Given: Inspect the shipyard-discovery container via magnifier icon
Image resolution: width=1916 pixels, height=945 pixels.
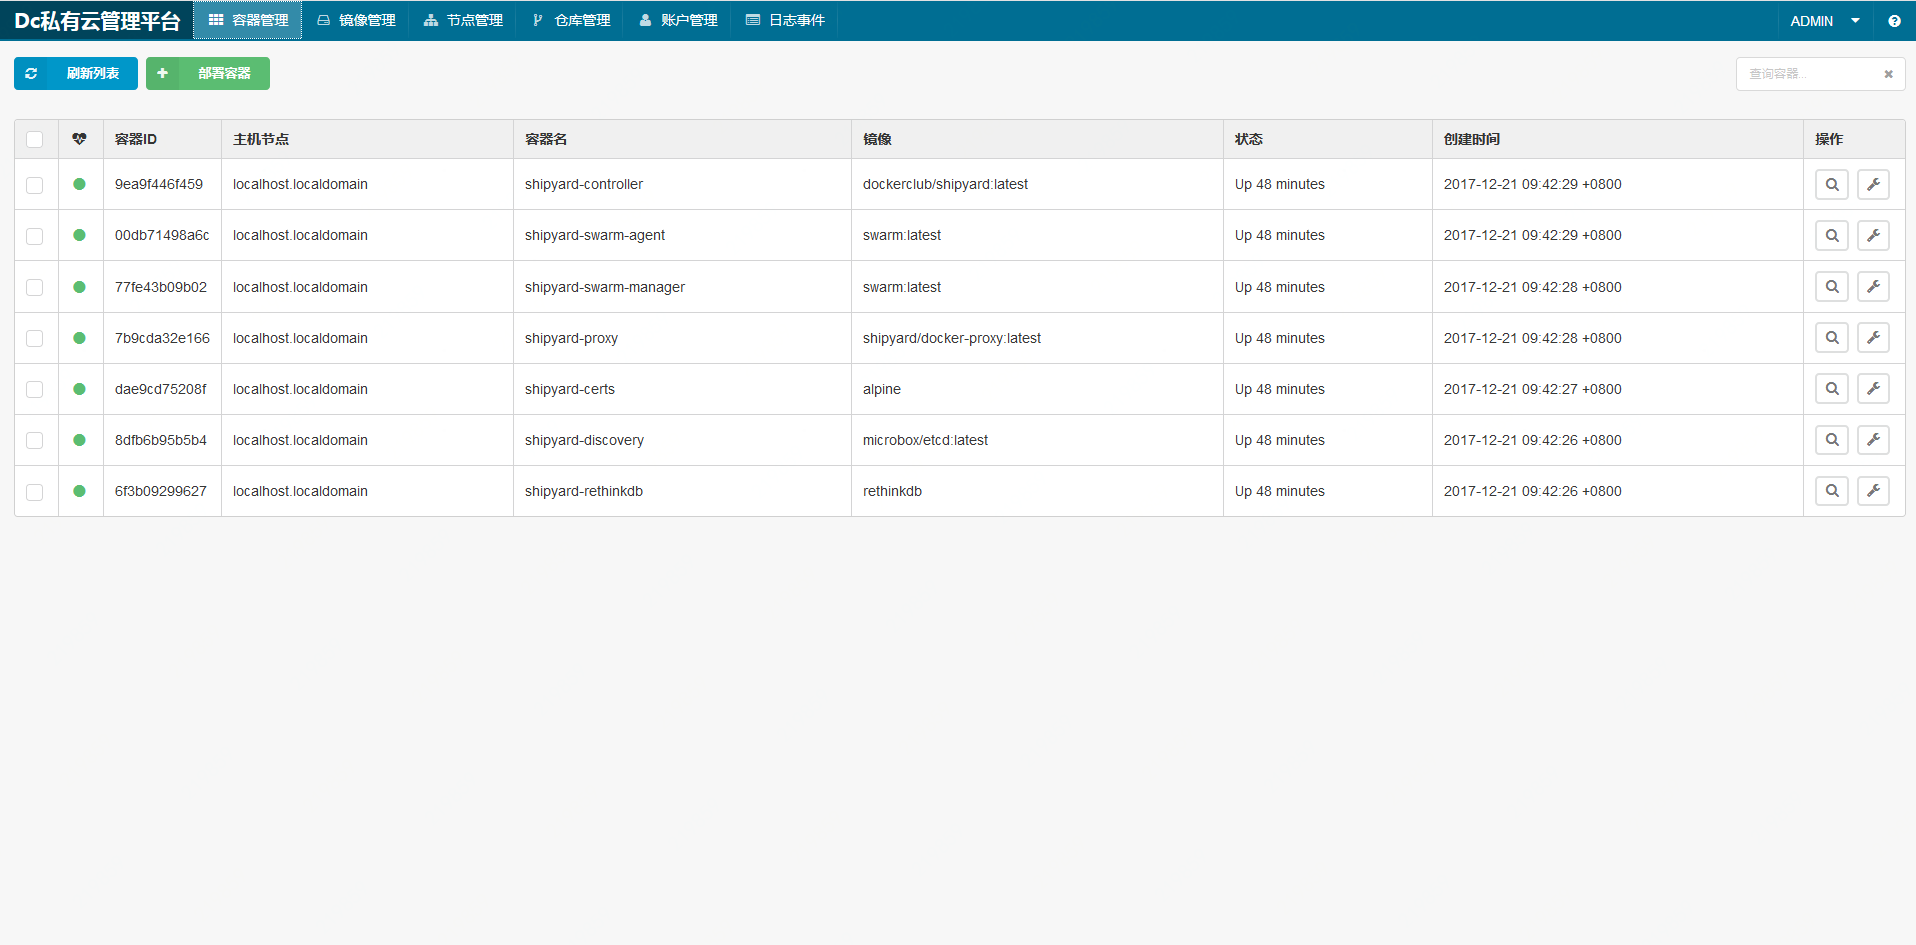Looking at the screenshot, I should pos(1832,440).
